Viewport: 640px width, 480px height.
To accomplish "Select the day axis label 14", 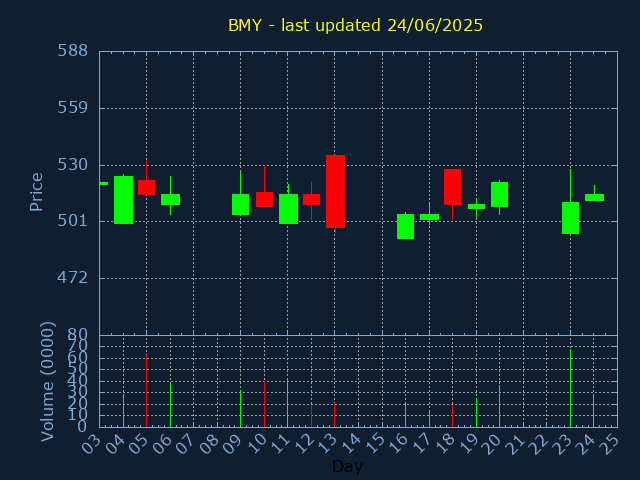I will [x=351, y=444].
